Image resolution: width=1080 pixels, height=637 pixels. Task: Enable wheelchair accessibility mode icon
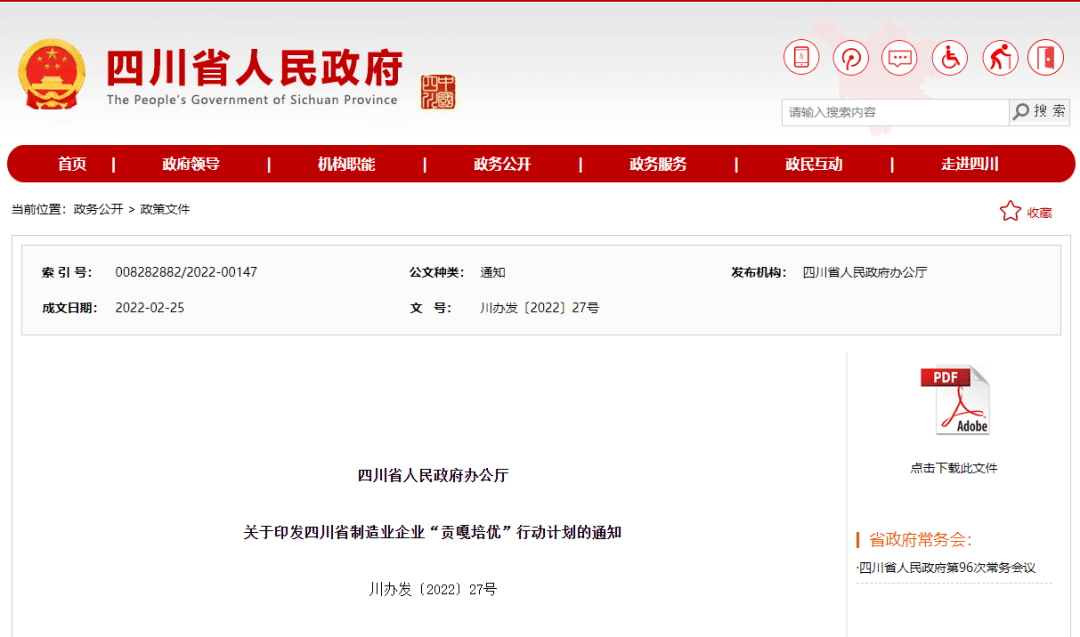pyautogui.click(x=950, y=57)
